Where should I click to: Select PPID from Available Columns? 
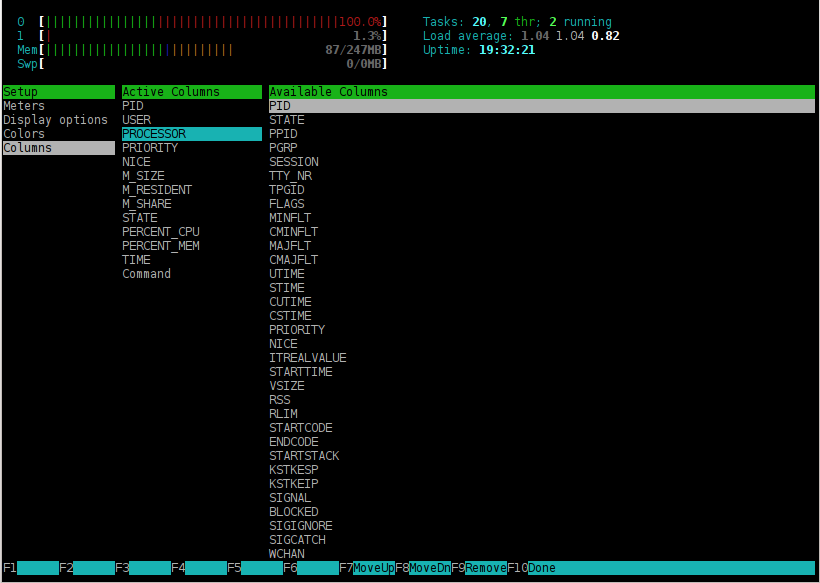(x=283, y=134)
